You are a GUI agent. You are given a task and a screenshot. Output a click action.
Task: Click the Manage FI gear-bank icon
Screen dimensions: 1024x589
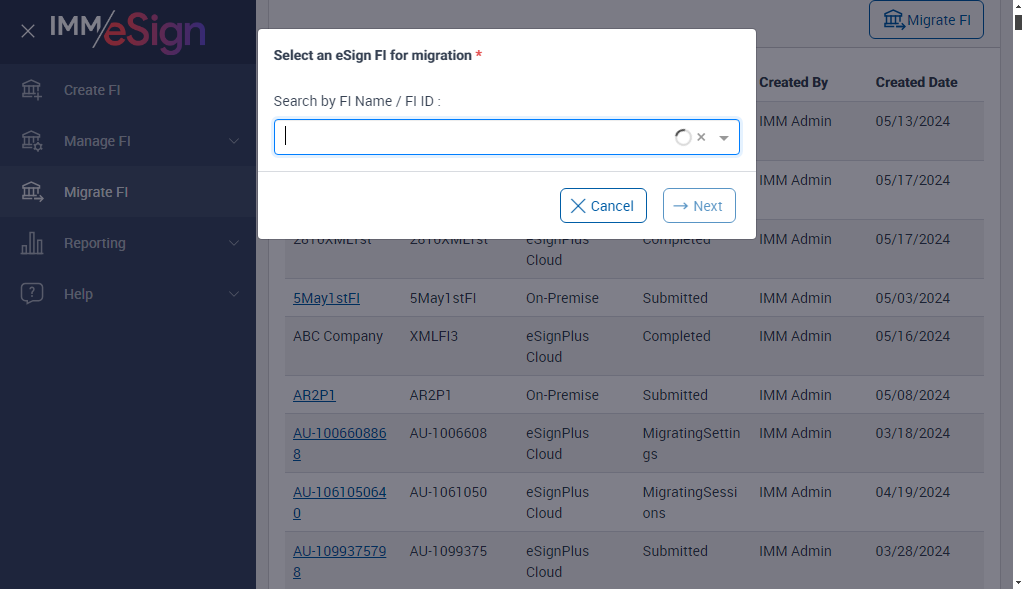tap(32, 141)
